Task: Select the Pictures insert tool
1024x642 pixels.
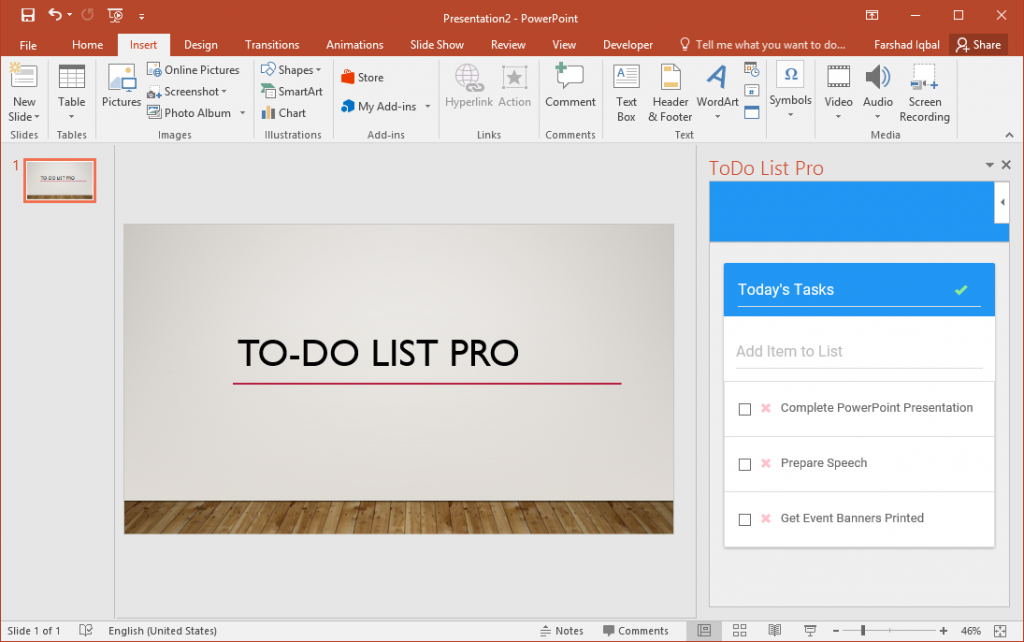Action: [x=121, y=95]
